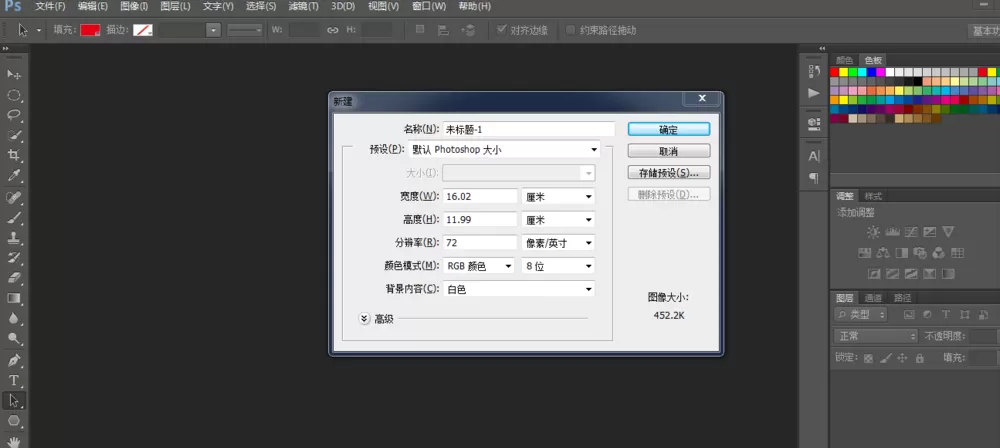
Task: Select the Type tool
Action: point(13,381)
